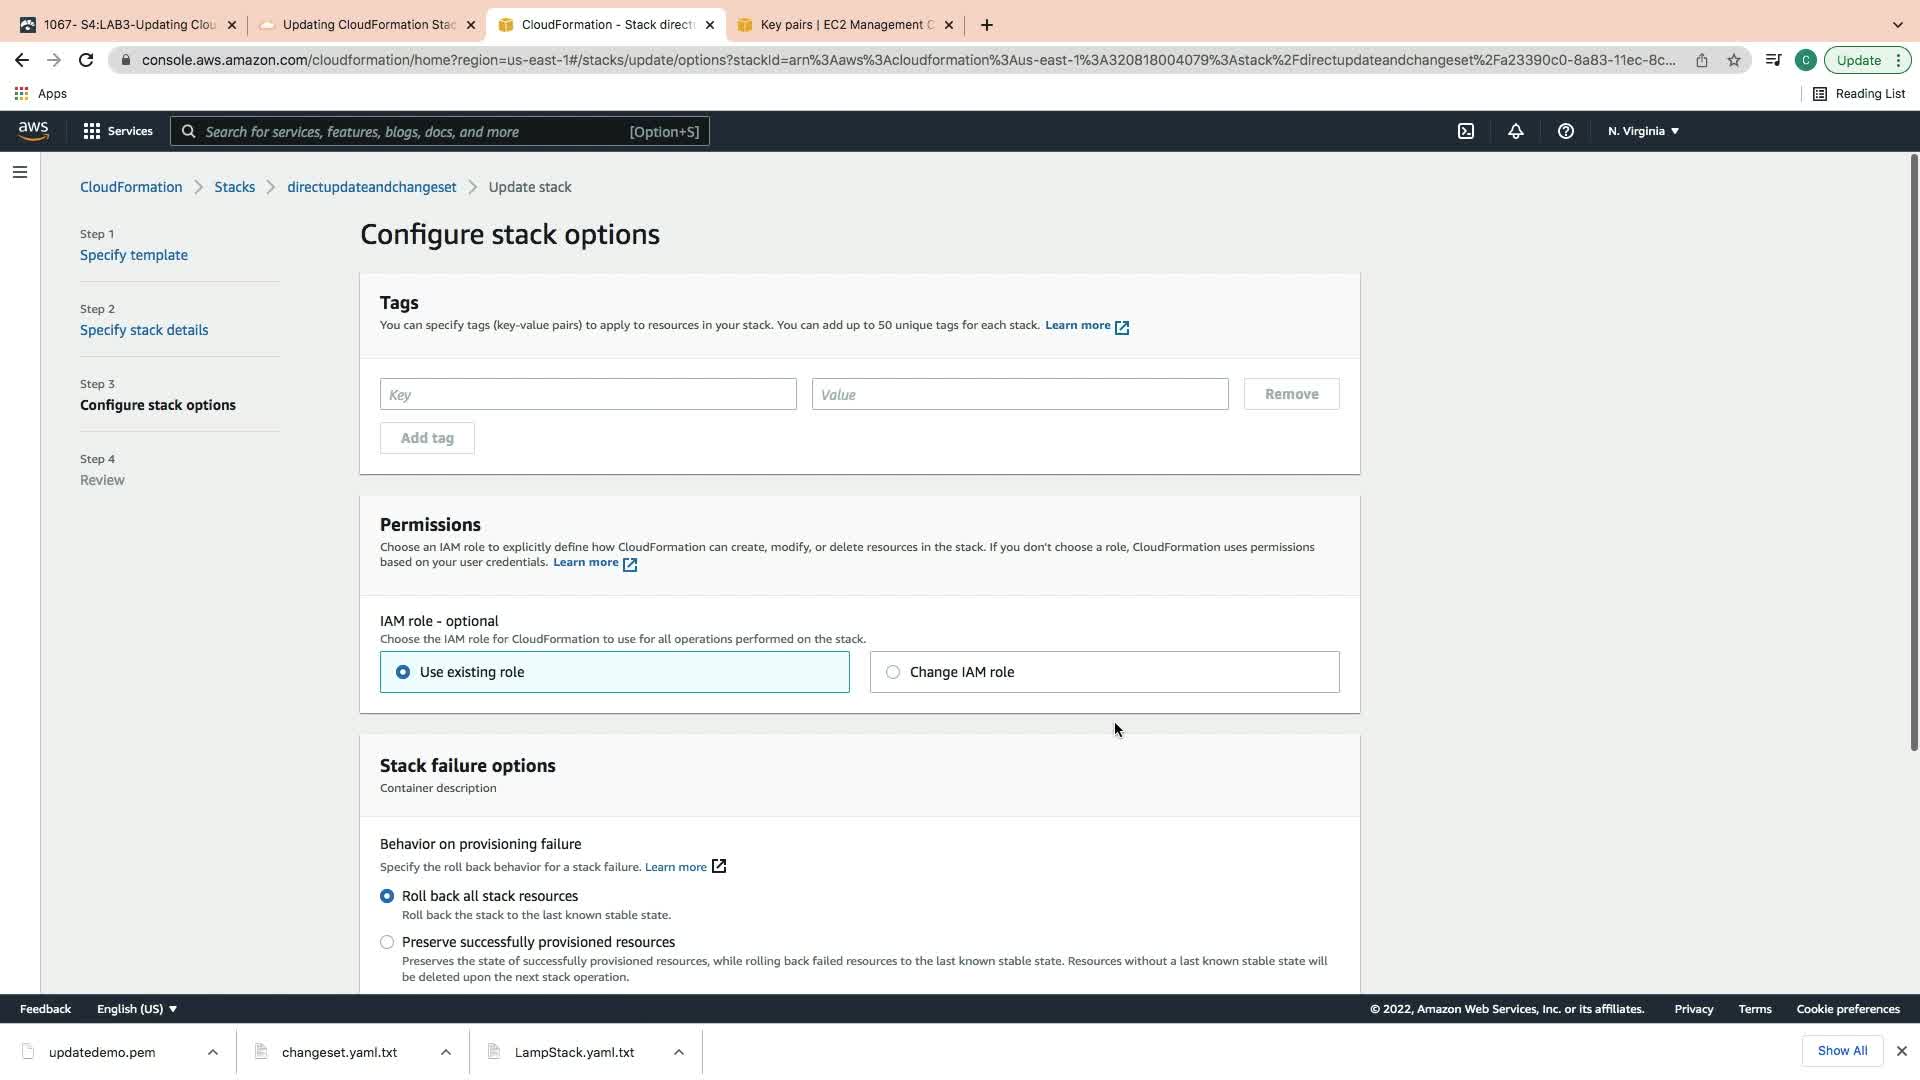Click the Remove tag button
Image resolution: width=1920 pixels, height=1080 pixels.
click(1291, 394)
